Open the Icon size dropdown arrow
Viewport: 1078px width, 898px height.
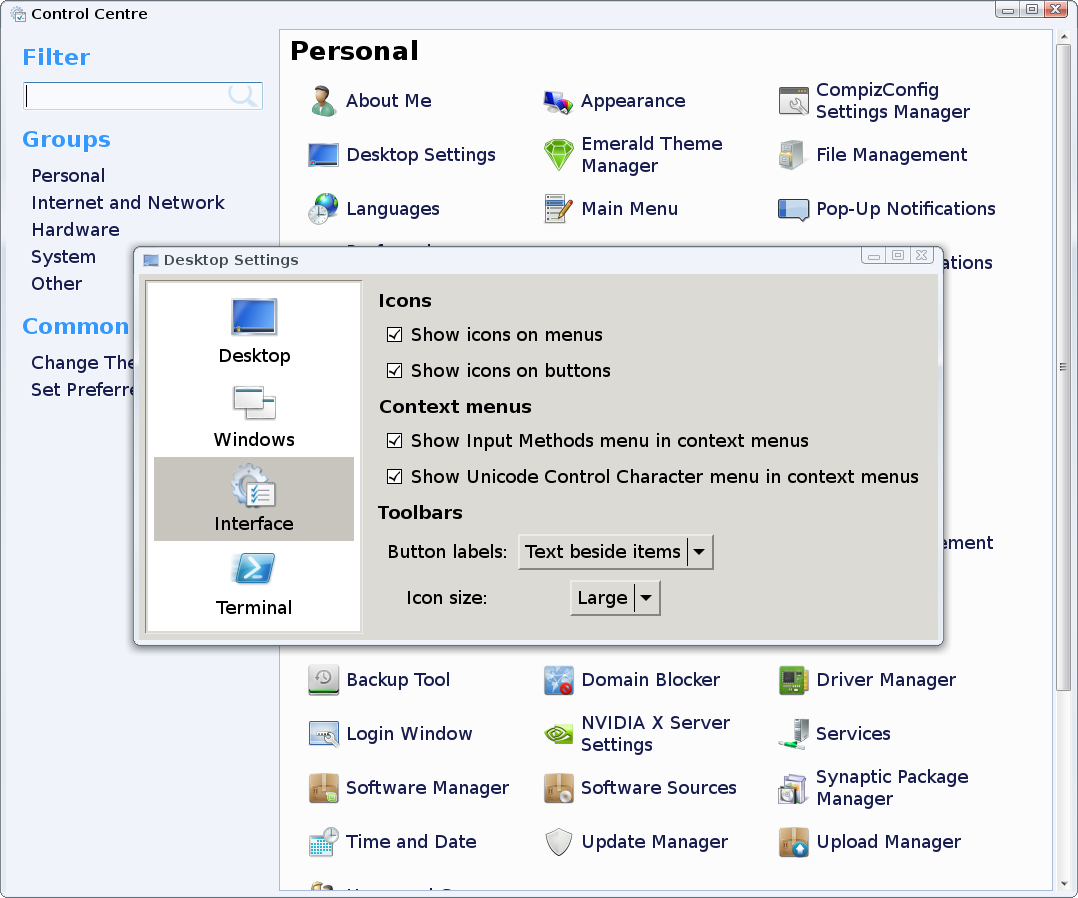point(646,598)
